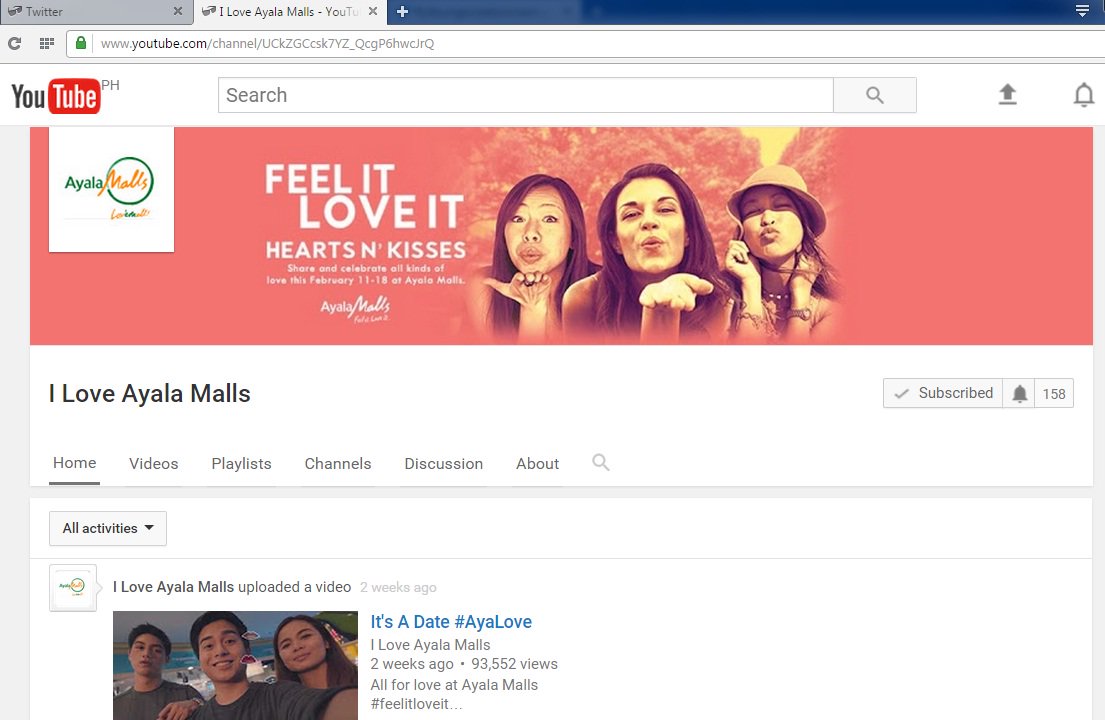Click the browser address bar URL
The width and height of the screenshot is (1105, 720).
click(267, 44)
